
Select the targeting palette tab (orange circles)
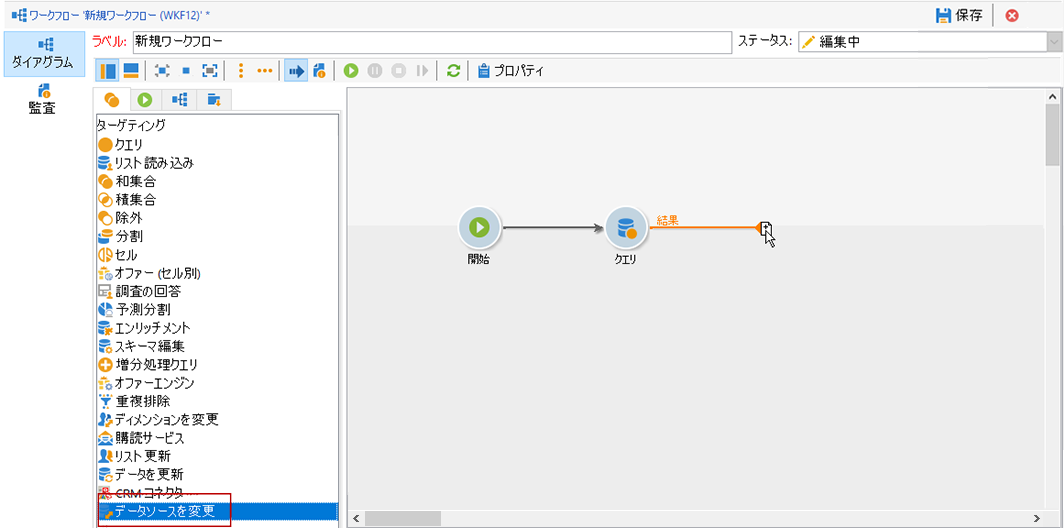[x=112, y=100]
